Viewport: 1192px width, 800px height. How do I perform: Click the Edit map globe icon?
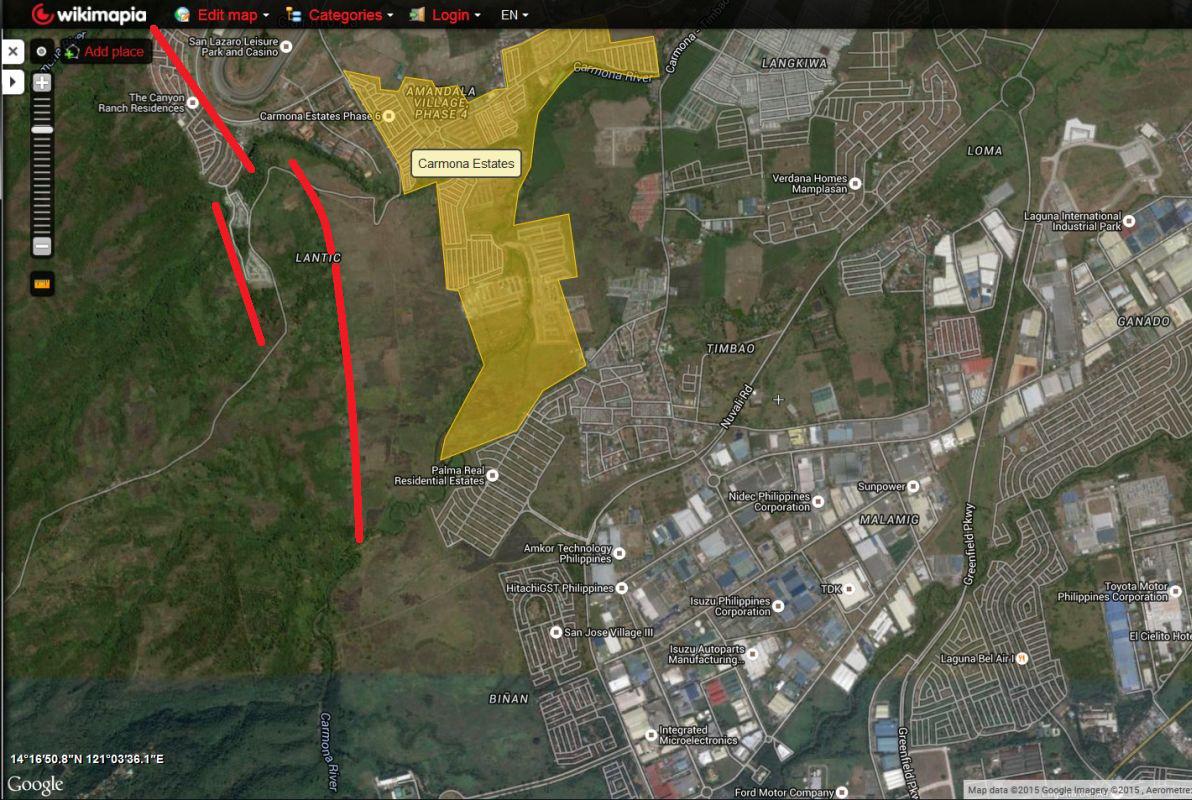[x=182, y=14]
